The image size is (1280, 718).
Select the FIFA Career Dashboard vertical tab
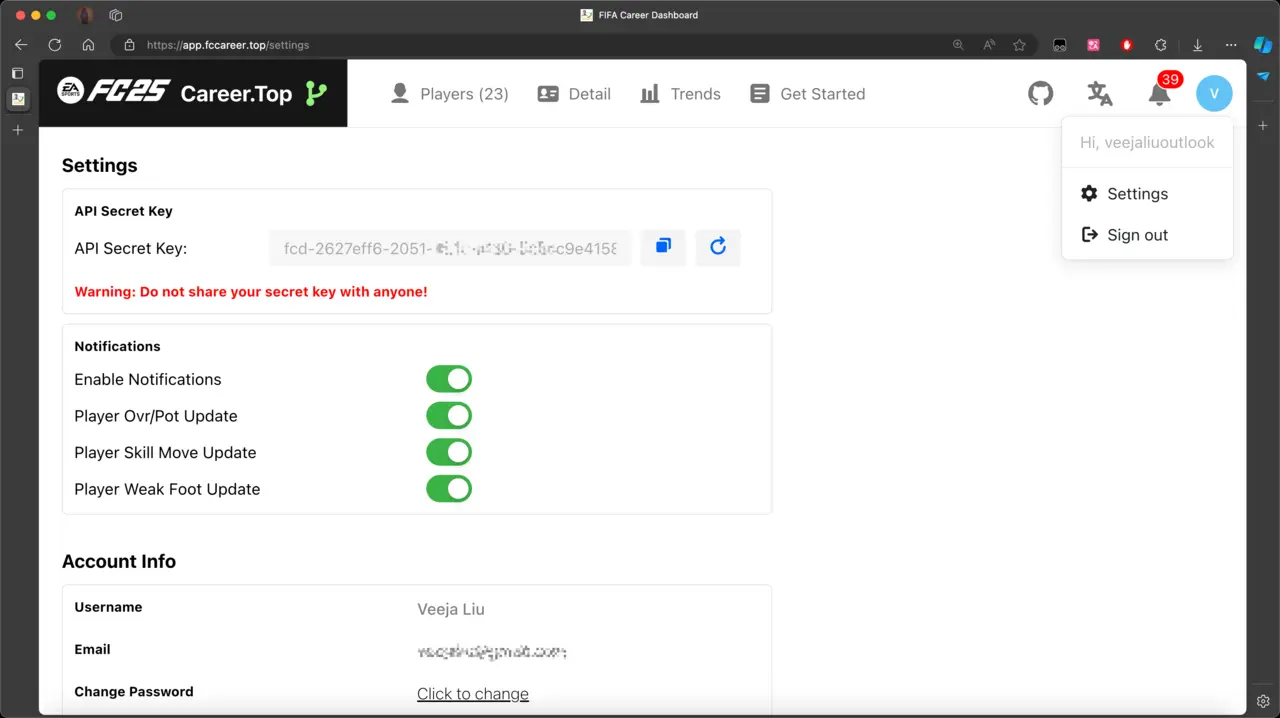18,99
